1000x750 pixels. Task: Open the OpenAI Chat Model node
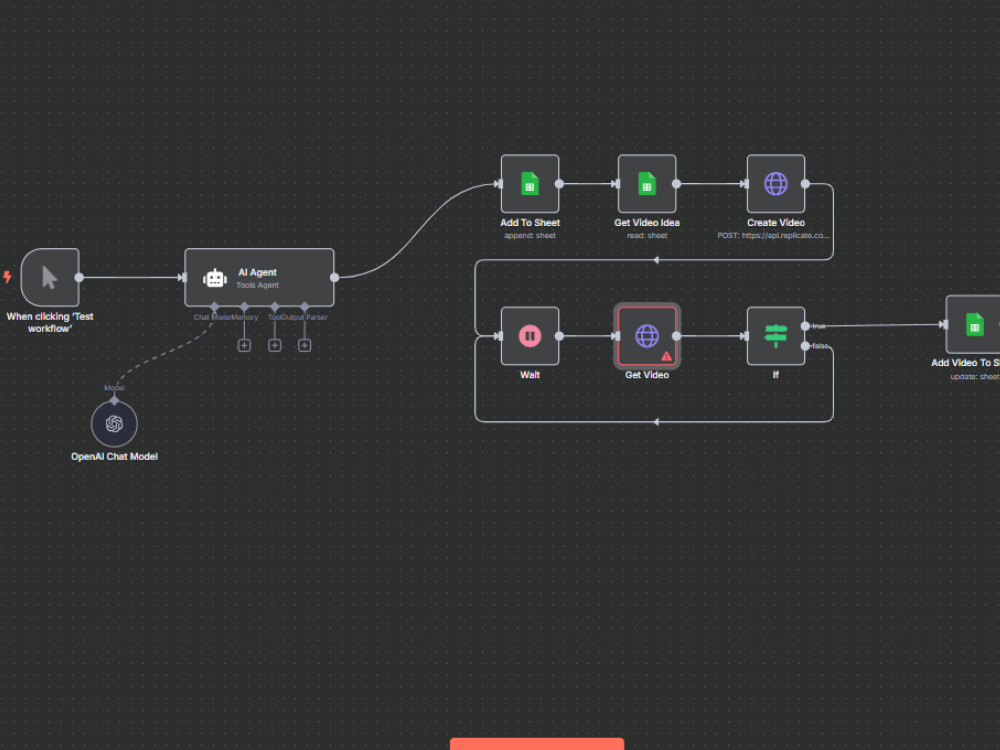click(x=114, y=423)
